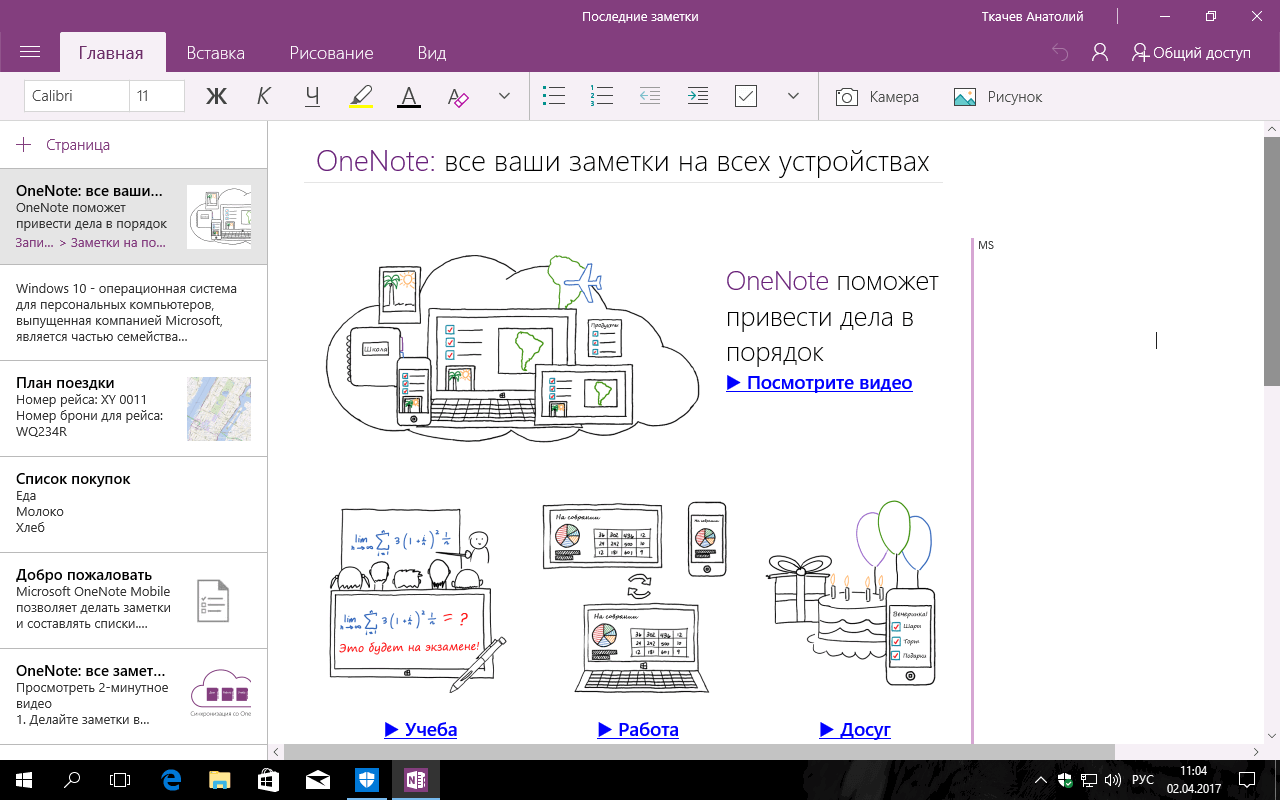Insert a picture via Рисунок
Screen dimensions: 1280x800
tap(1000, 96)
